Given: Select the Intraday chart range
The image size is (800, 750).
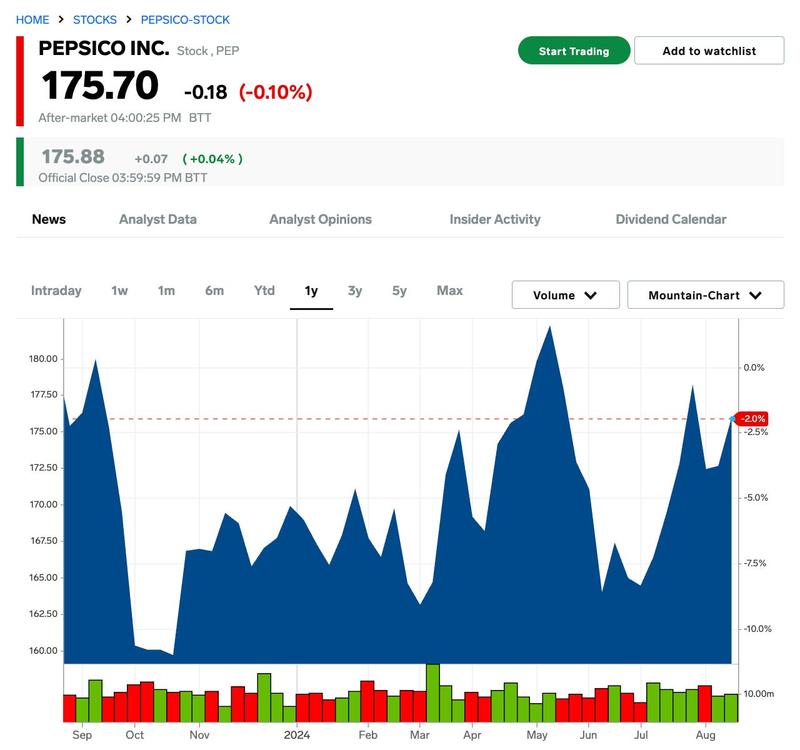Looking at the screenshot, I should coord(56,291).
